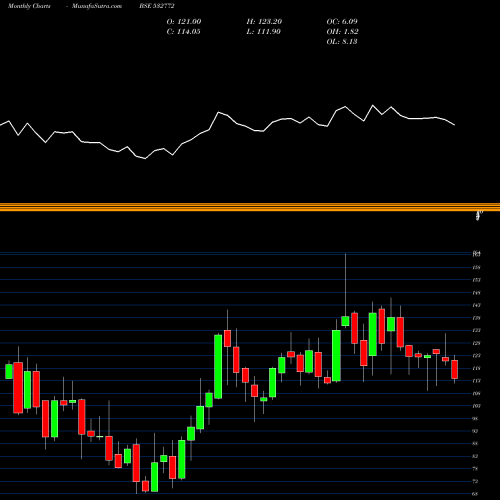500x500 pixels.
Task: Select the "OH: 1.82" reading
Action: [343, 31]
